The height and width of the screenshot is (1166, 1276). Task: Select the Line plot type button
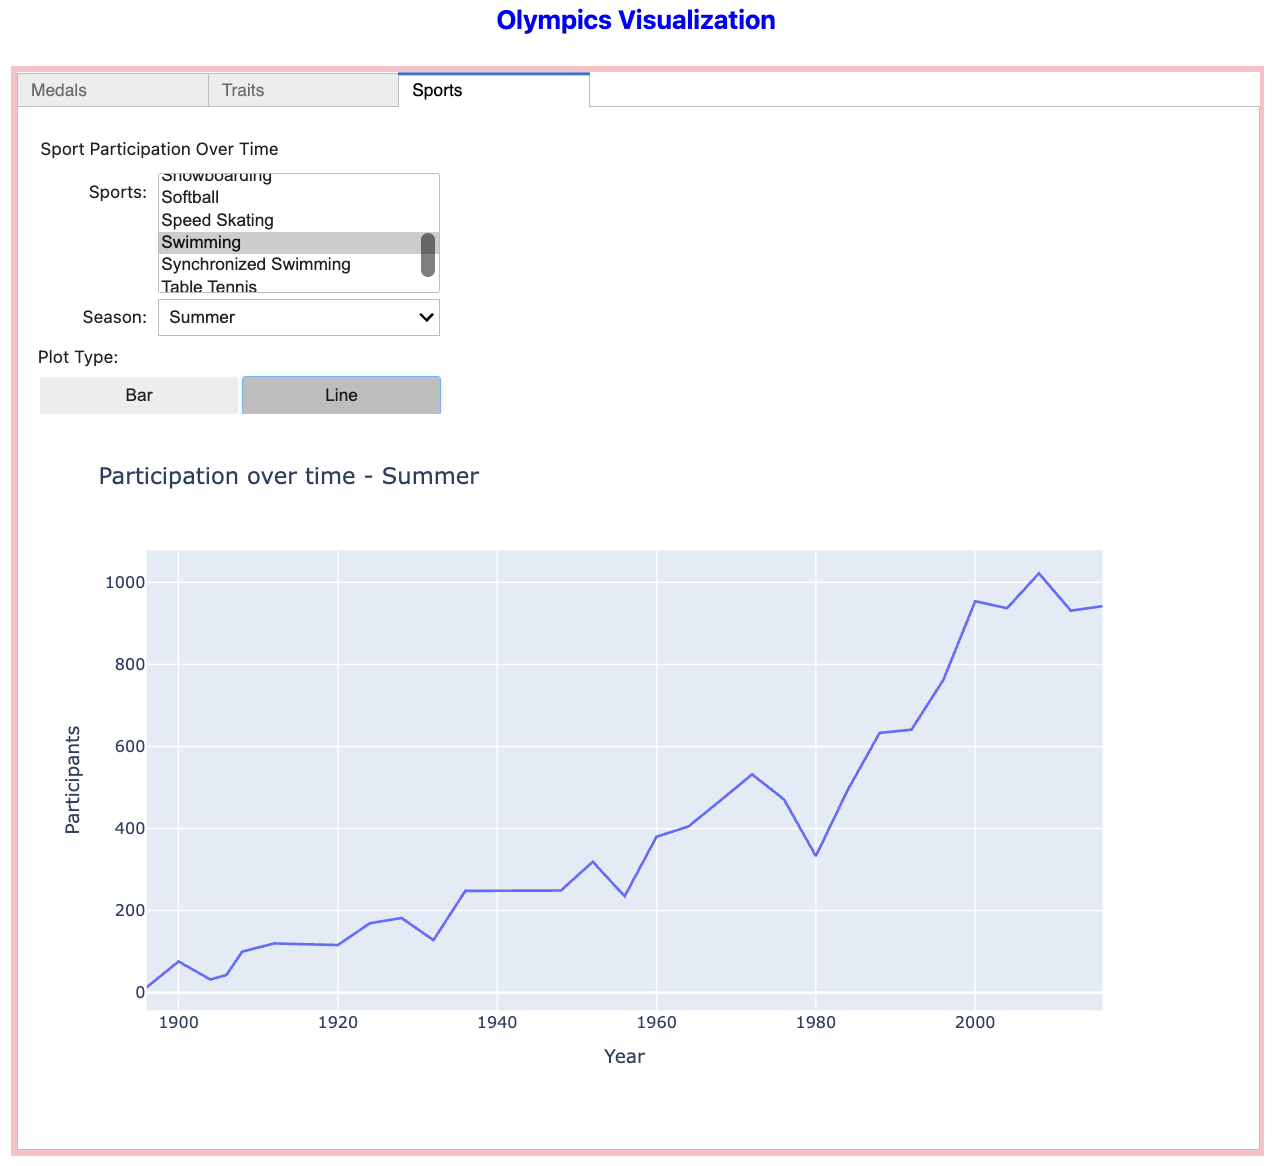(x=341, y=395)
